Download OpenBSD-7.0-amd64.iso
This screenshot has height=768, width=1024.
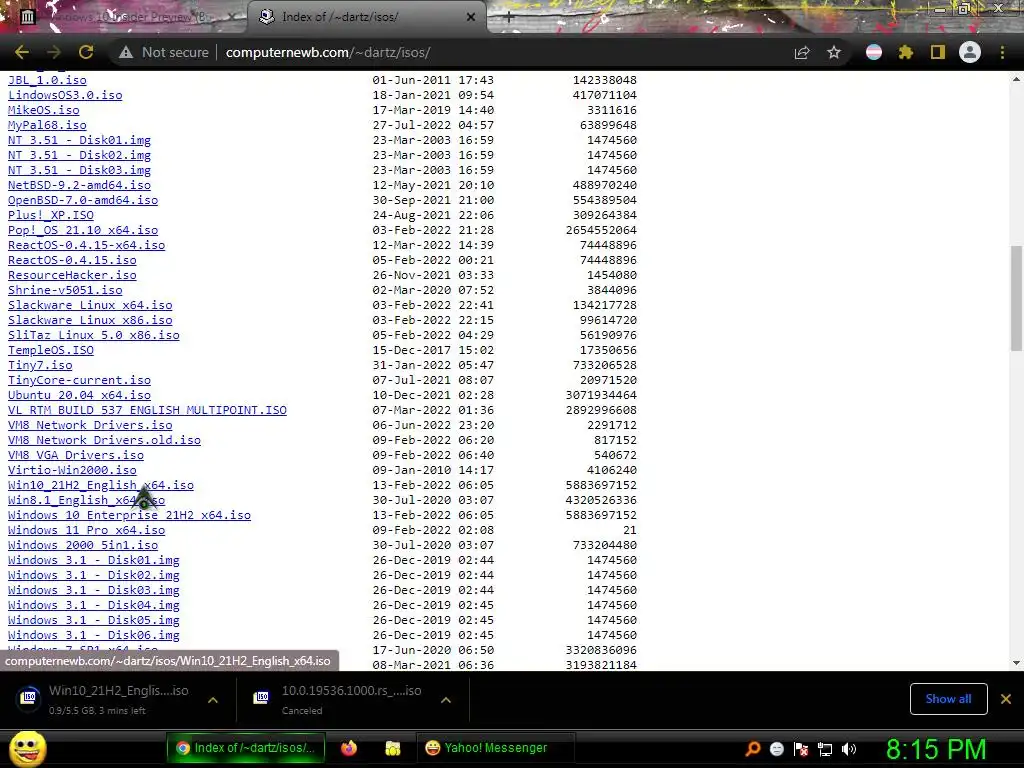click(x=83, y=200)
